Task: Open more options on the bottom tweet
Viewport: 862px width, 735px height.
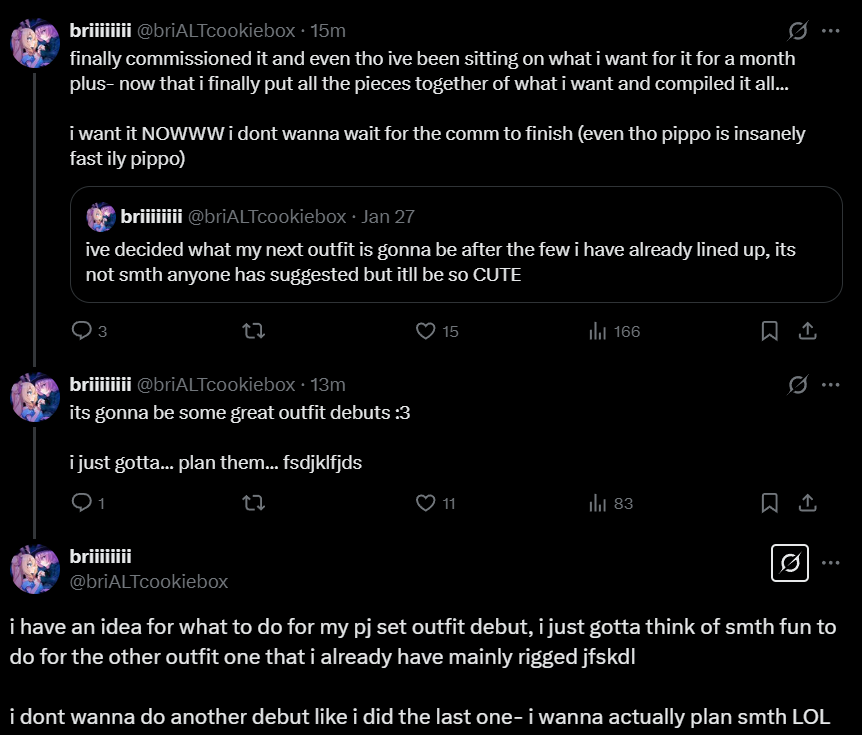Action: point(830,564)
